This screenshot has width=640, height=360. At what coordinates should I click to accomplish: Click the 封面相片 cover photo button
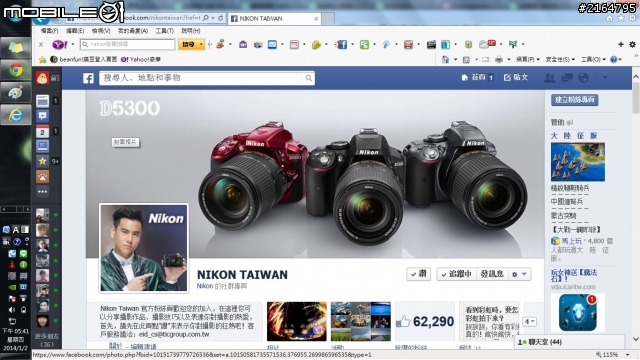(126, 142)
